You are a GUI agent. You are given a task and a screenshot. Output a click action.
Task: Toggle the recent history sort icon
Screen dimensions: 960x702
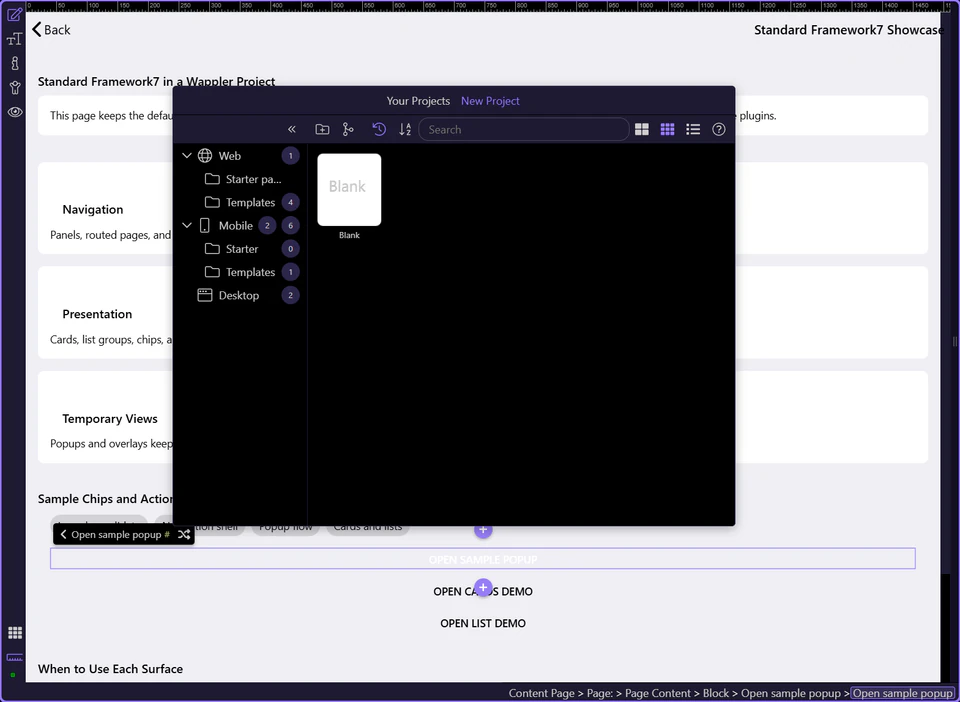point(379,129)
